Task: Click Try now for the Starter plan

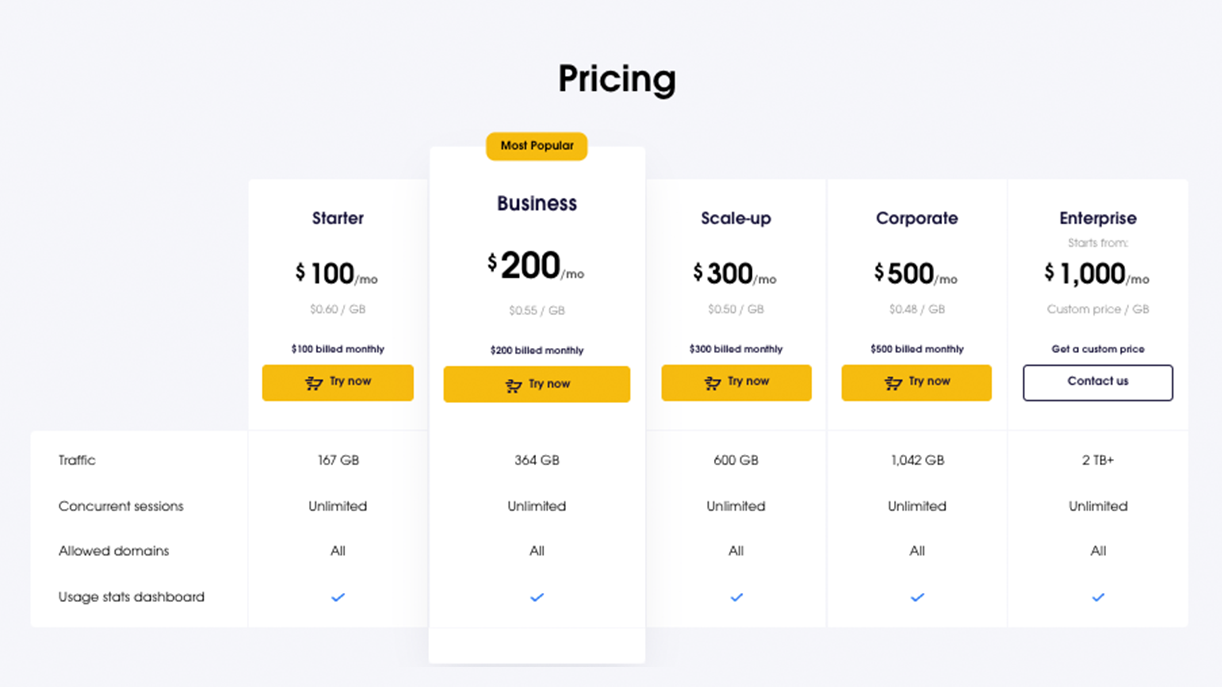Action: coord(338,383)
